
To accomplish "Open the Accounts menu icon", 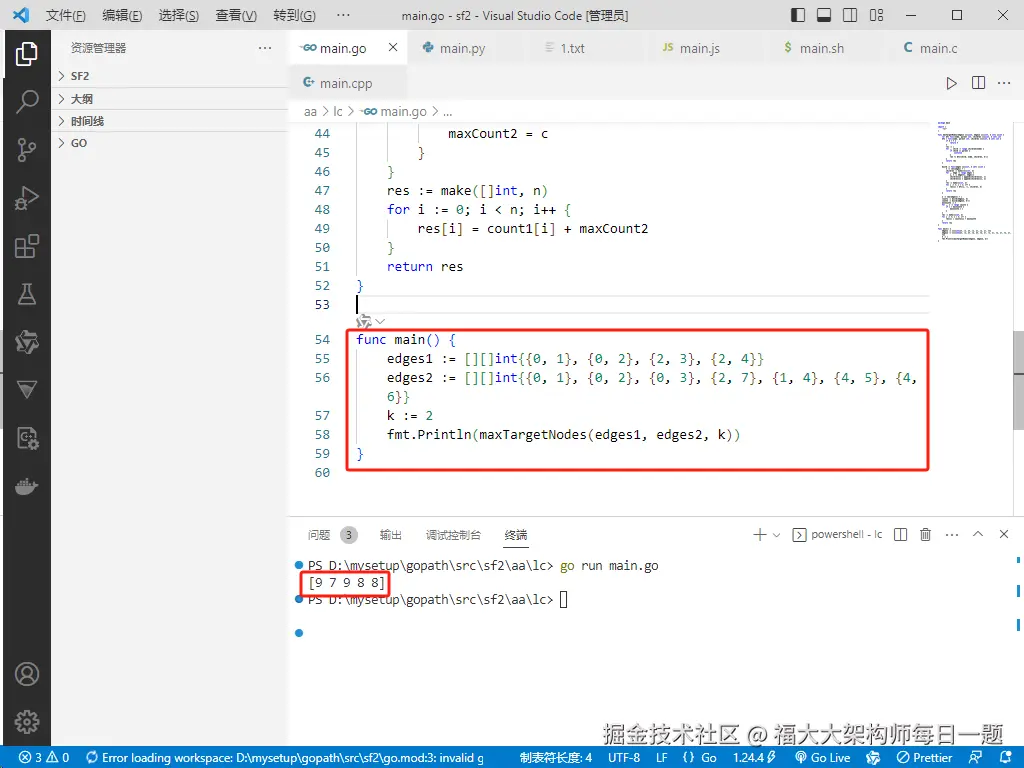I will pyautogui.click(x=27, y=674).
